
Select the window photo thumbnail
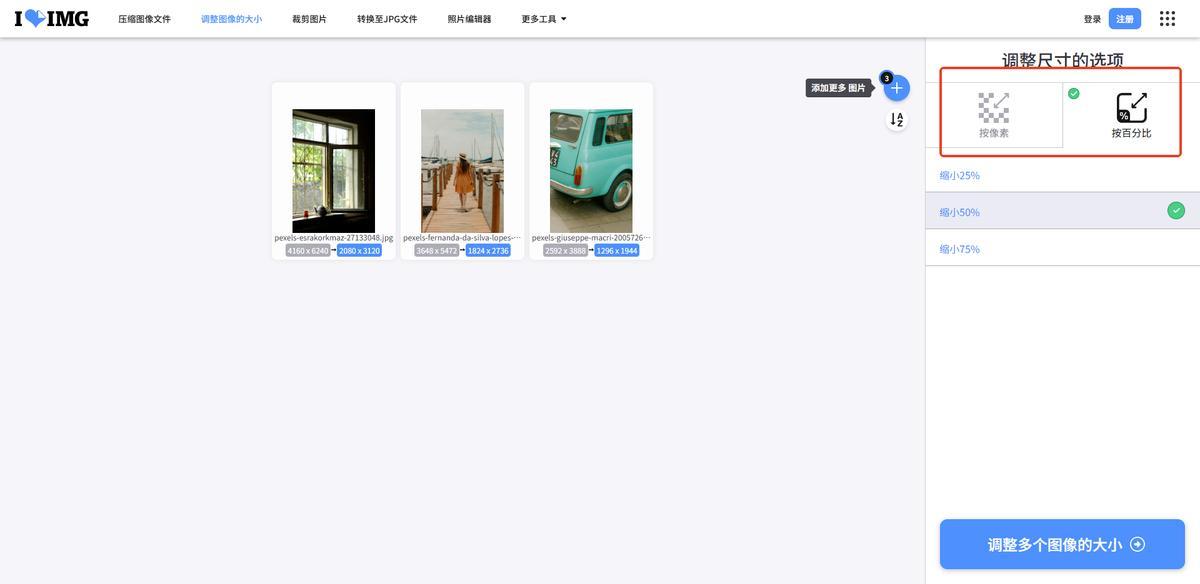(333, 171)
